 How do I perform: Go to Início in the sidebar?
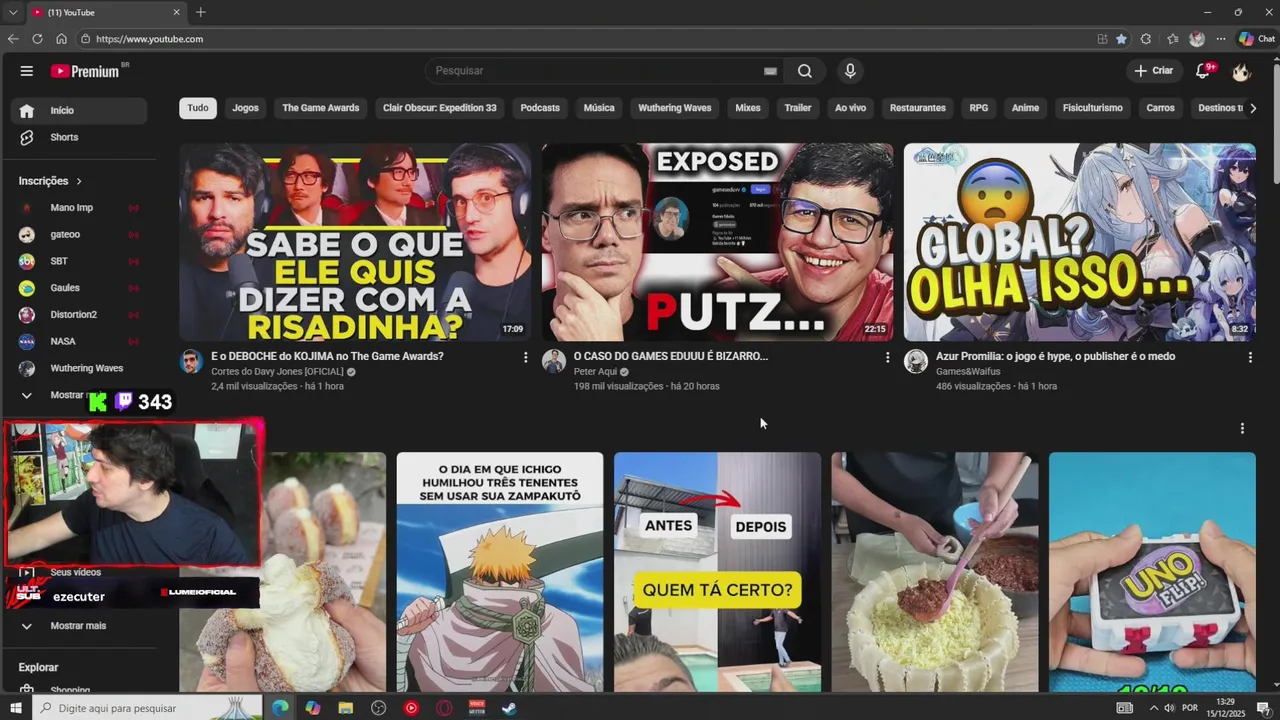pos(80,110)
